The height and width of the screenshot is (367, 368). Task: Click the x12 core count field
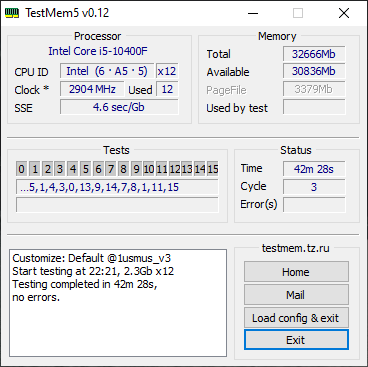(167, 71)
